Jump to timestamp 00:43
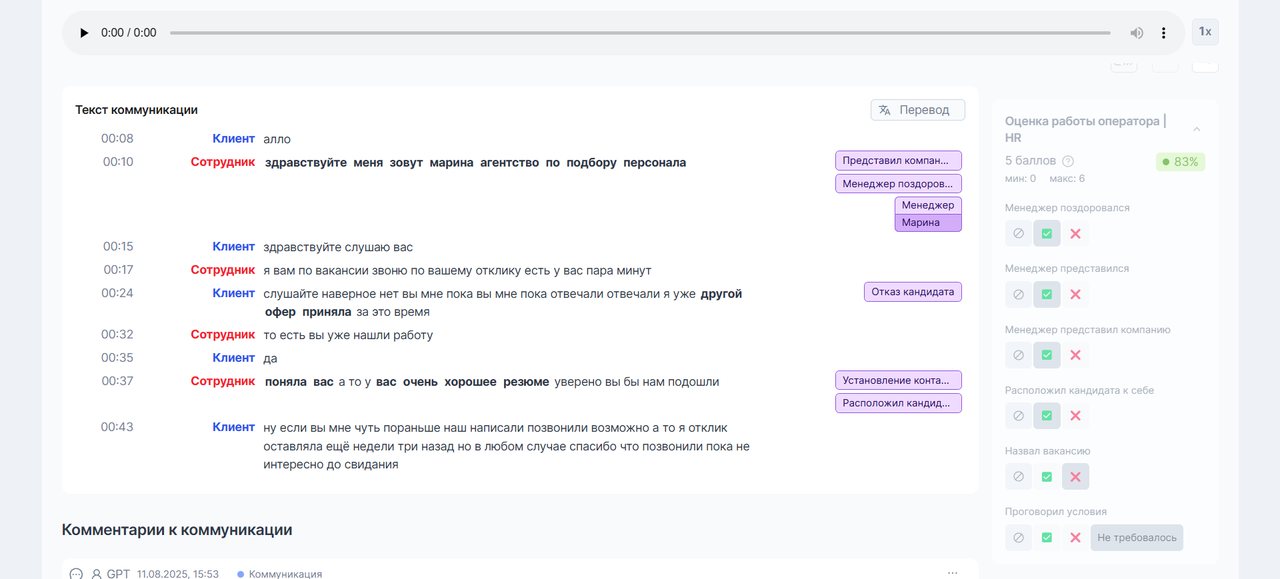The image size is (1280, 579). 117,427
